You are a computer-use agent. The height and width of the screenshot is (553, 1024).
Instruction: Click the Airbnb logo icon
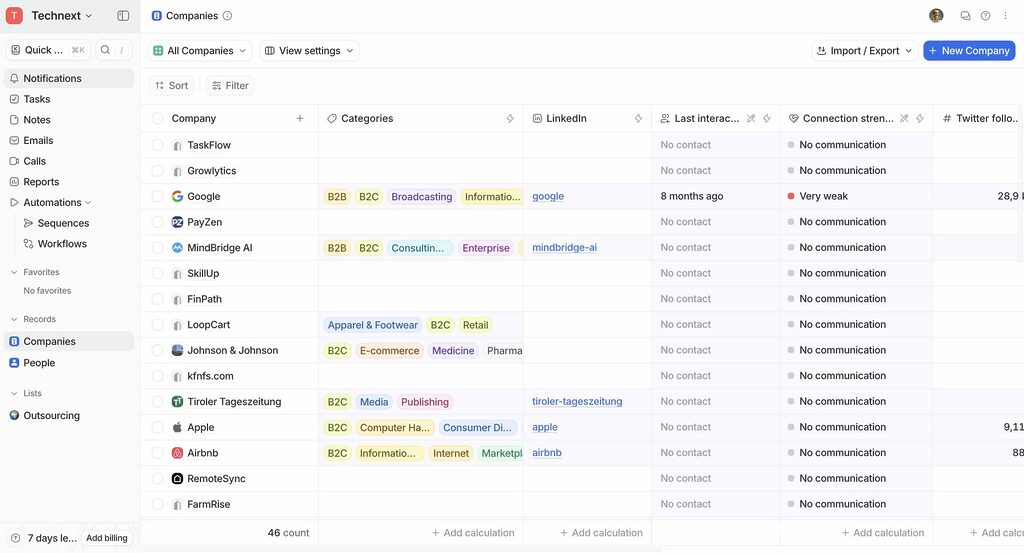click(177, 452)
